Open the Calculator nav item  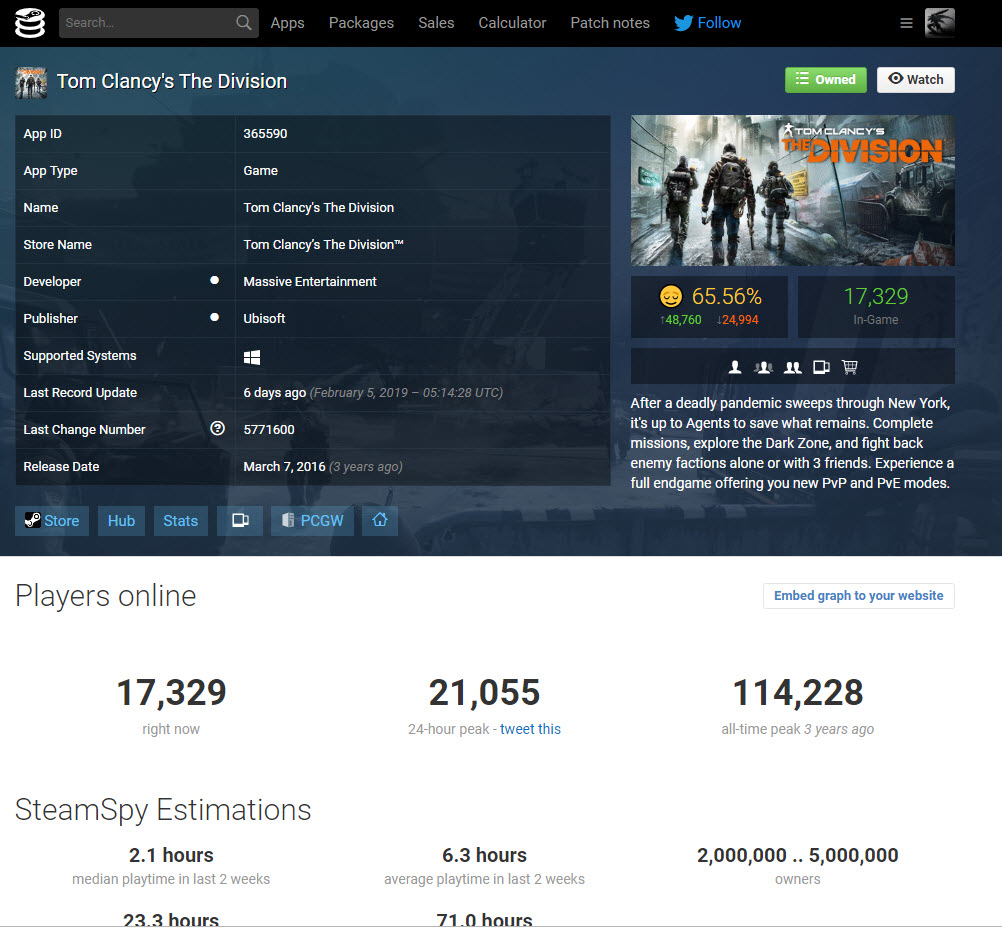point(512,23)
